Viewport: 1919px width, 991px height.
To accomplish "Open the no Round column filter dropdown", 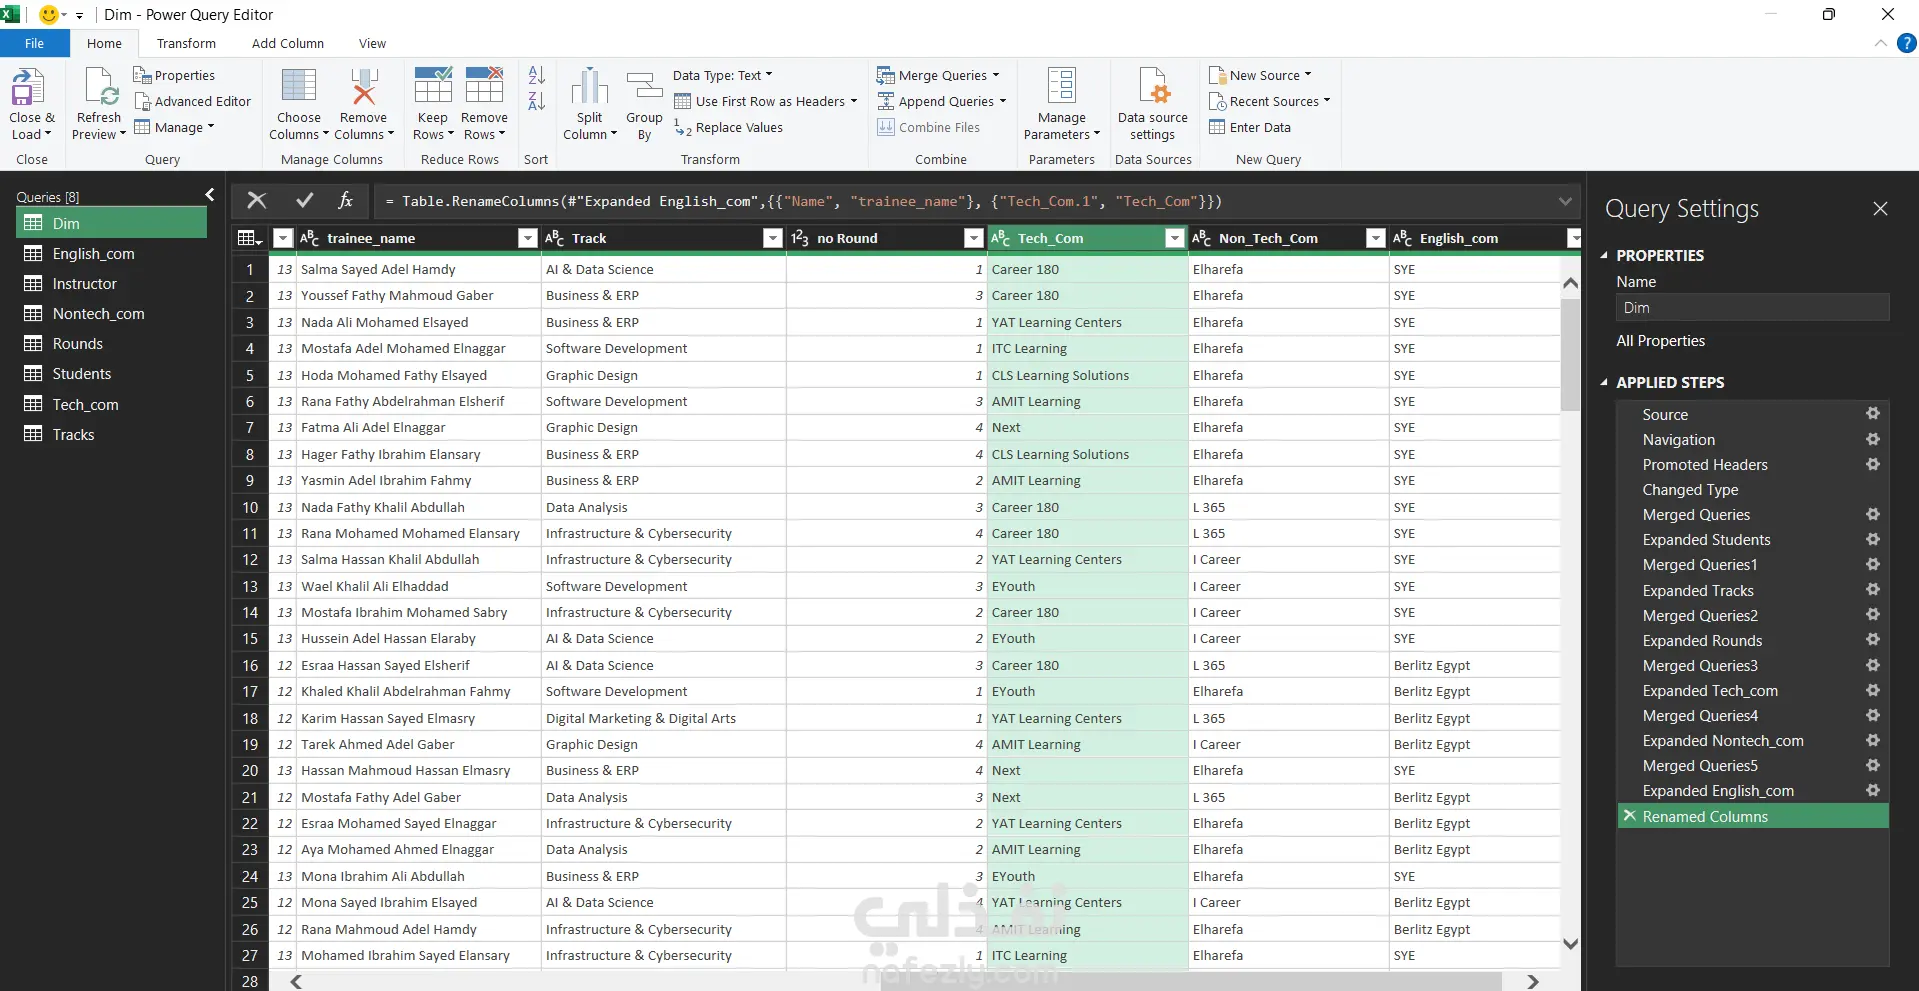I will click(973, 238).
